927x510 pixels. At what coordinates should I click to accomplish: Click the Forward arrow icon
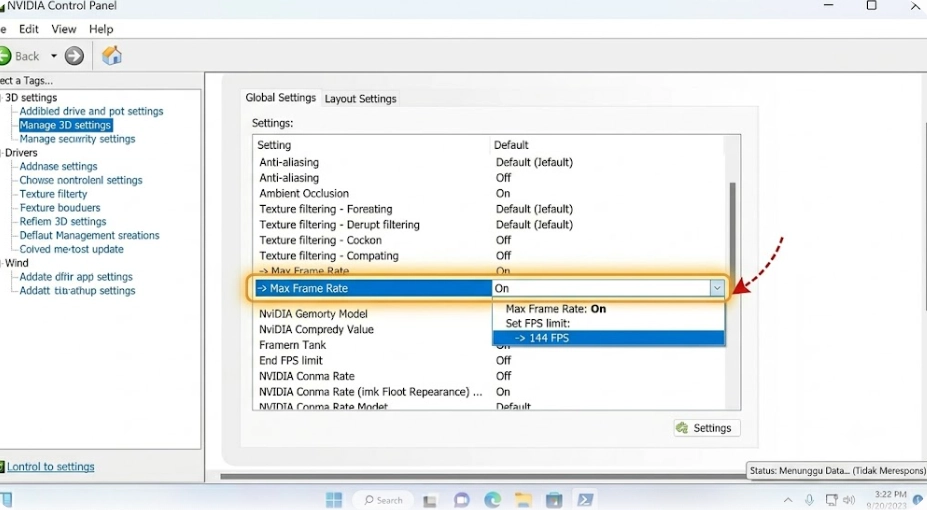74,56
